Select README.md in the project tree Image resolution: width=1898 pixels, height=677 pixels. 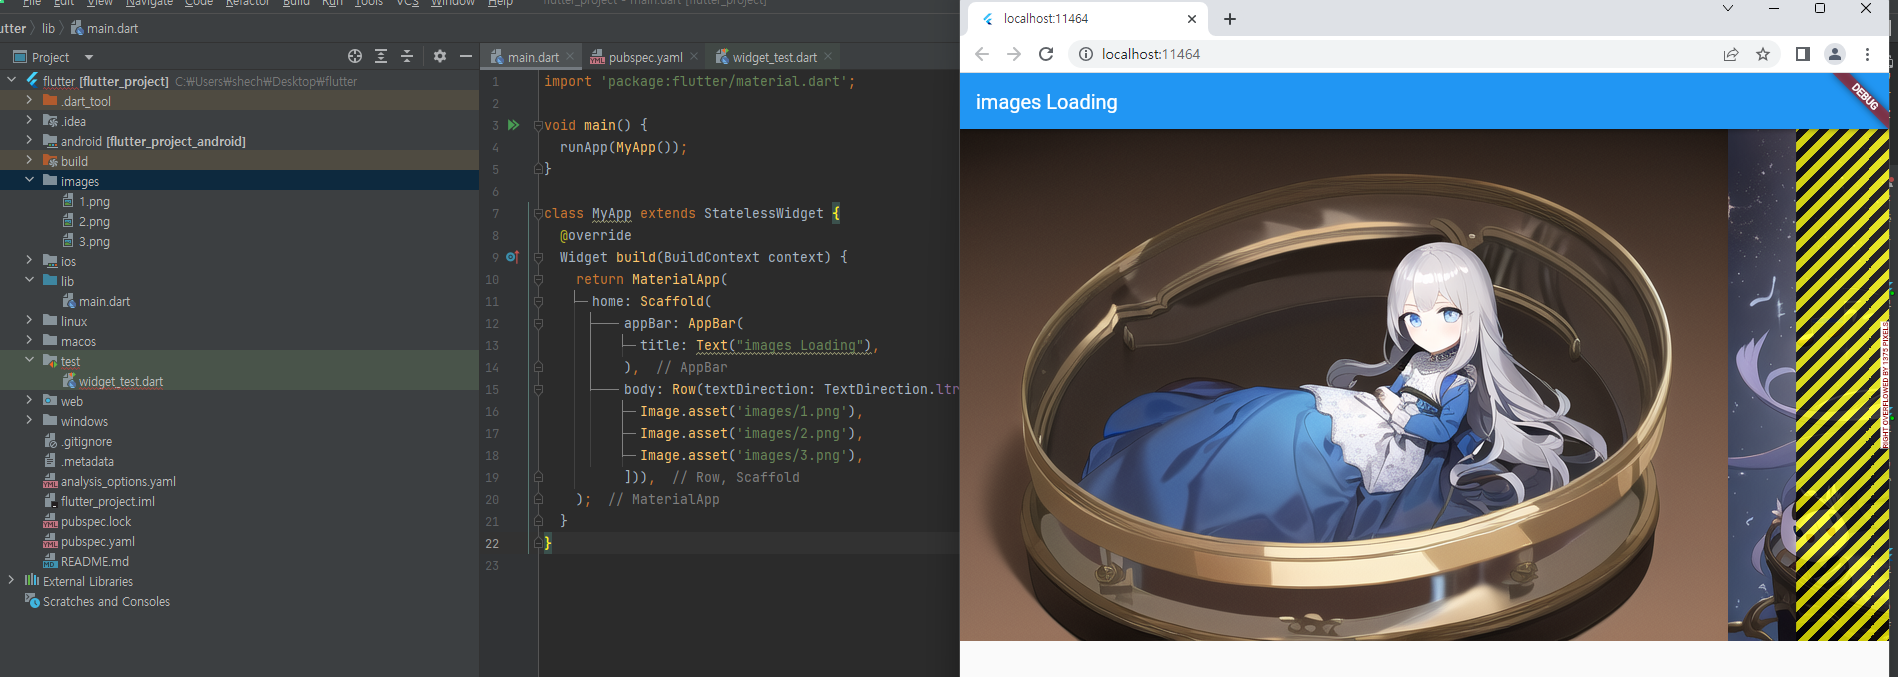coord(94,561)
